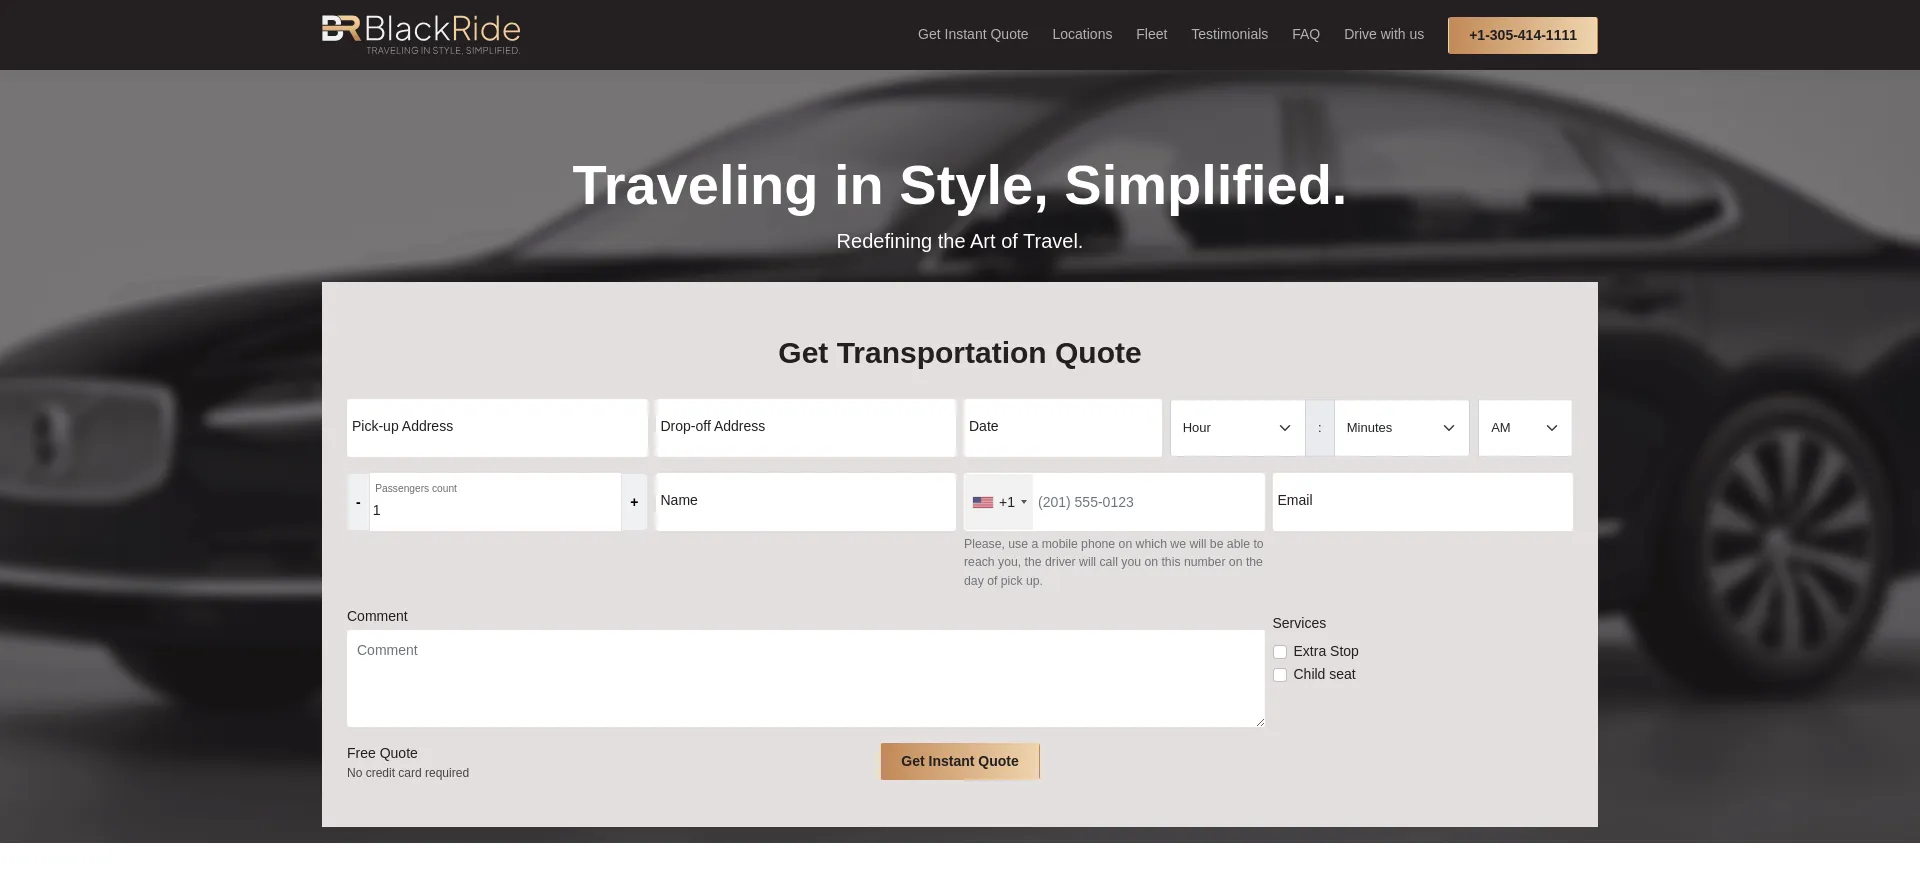Click the US flag country selector

998,502
